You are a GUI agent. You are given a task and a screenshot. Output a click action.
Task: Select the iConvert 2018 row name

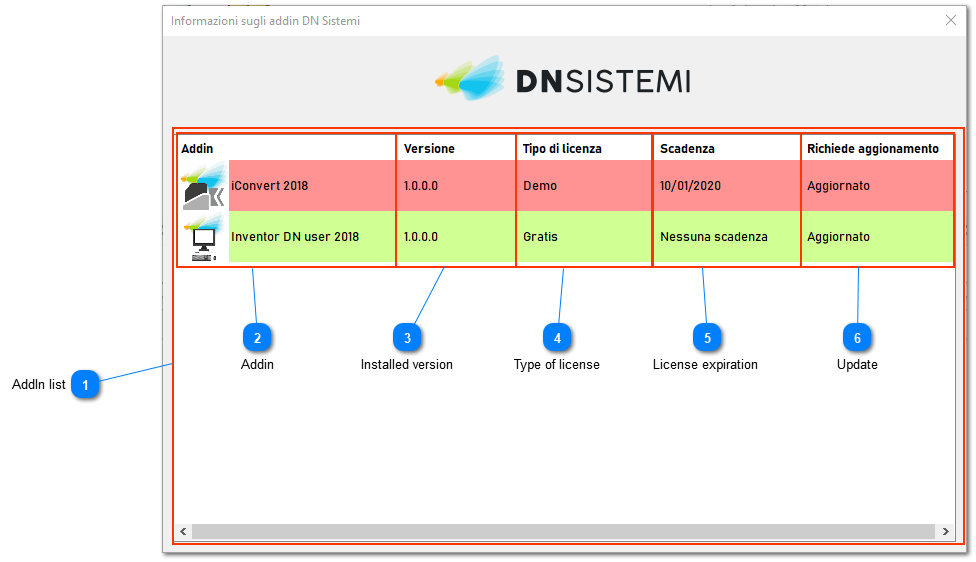coord(270,185)
